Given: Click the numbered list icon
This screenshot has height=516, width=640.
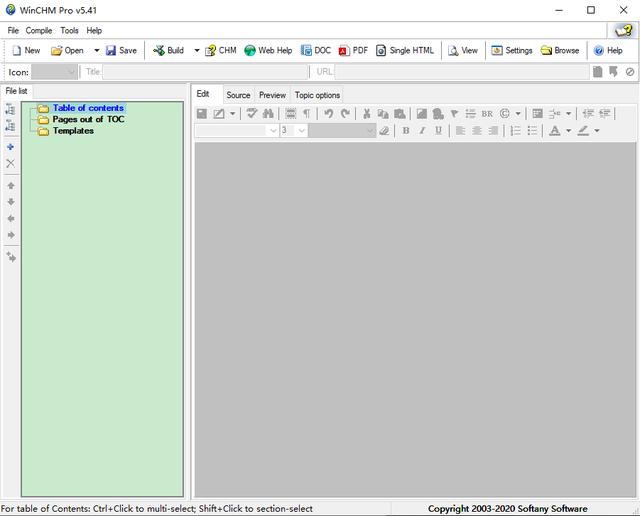Looking at the screenshot, I should pyautogui.click(x=516, y=131).
